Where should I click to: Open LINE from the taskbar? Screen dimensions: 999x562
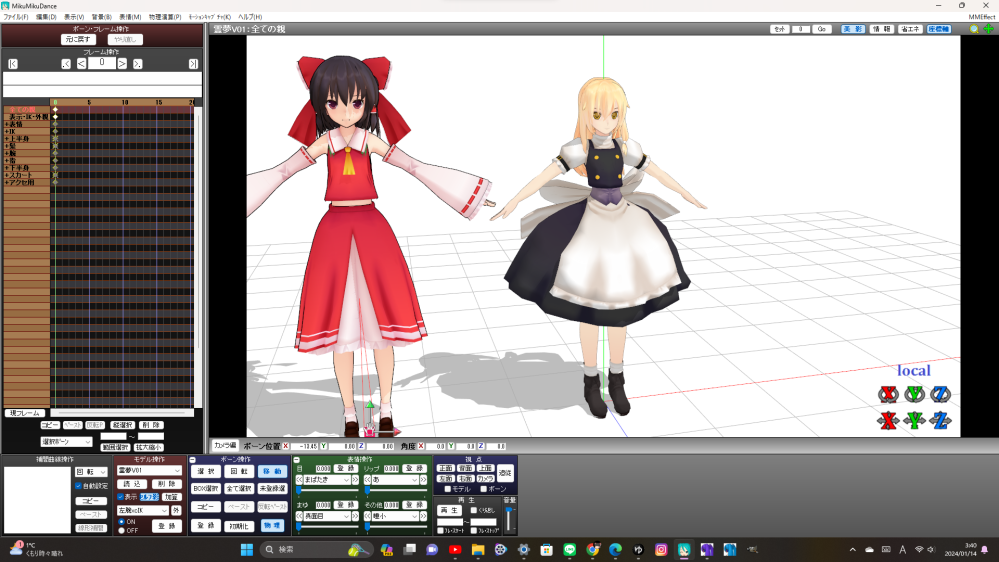(x=570, y=549)
